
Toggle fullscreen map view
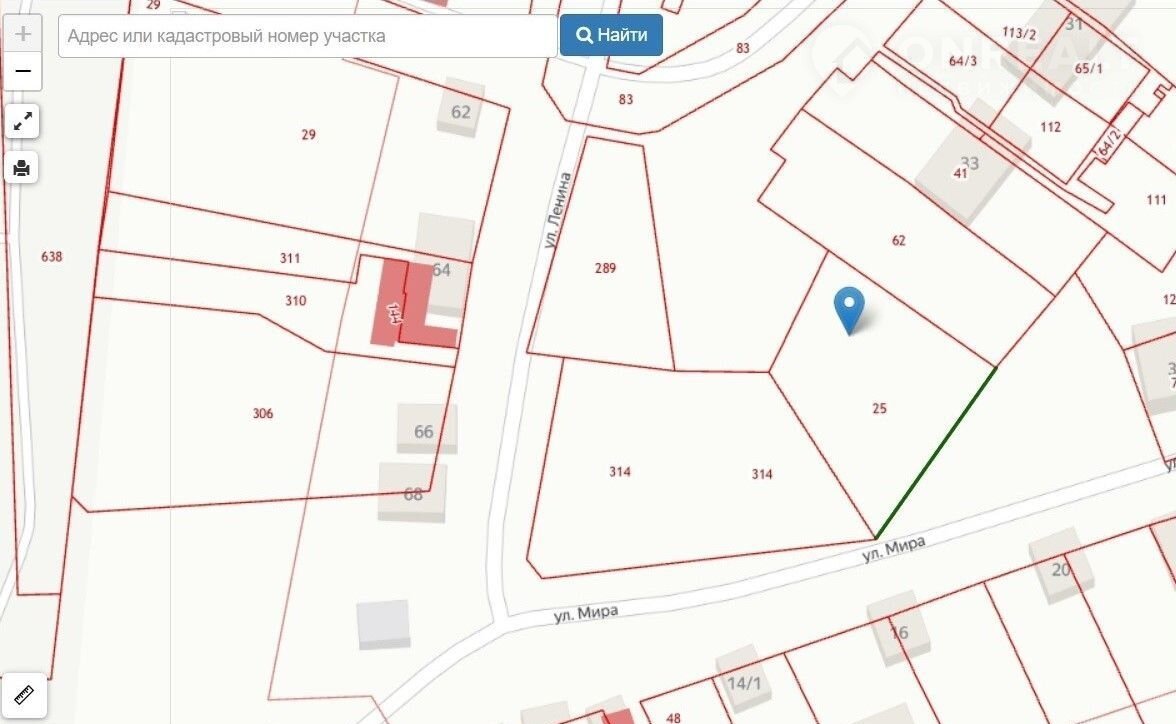pos(23,122)
